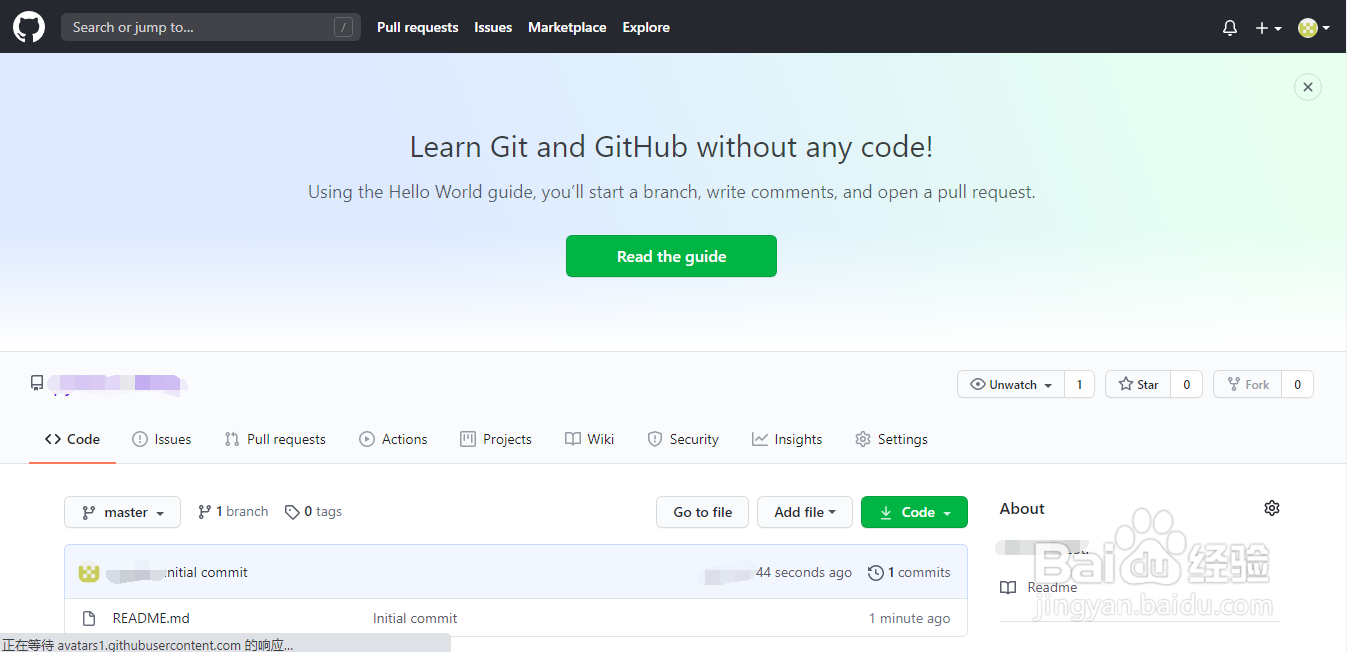
Task: Open Pull requests in top navigation
Action: 417,27
